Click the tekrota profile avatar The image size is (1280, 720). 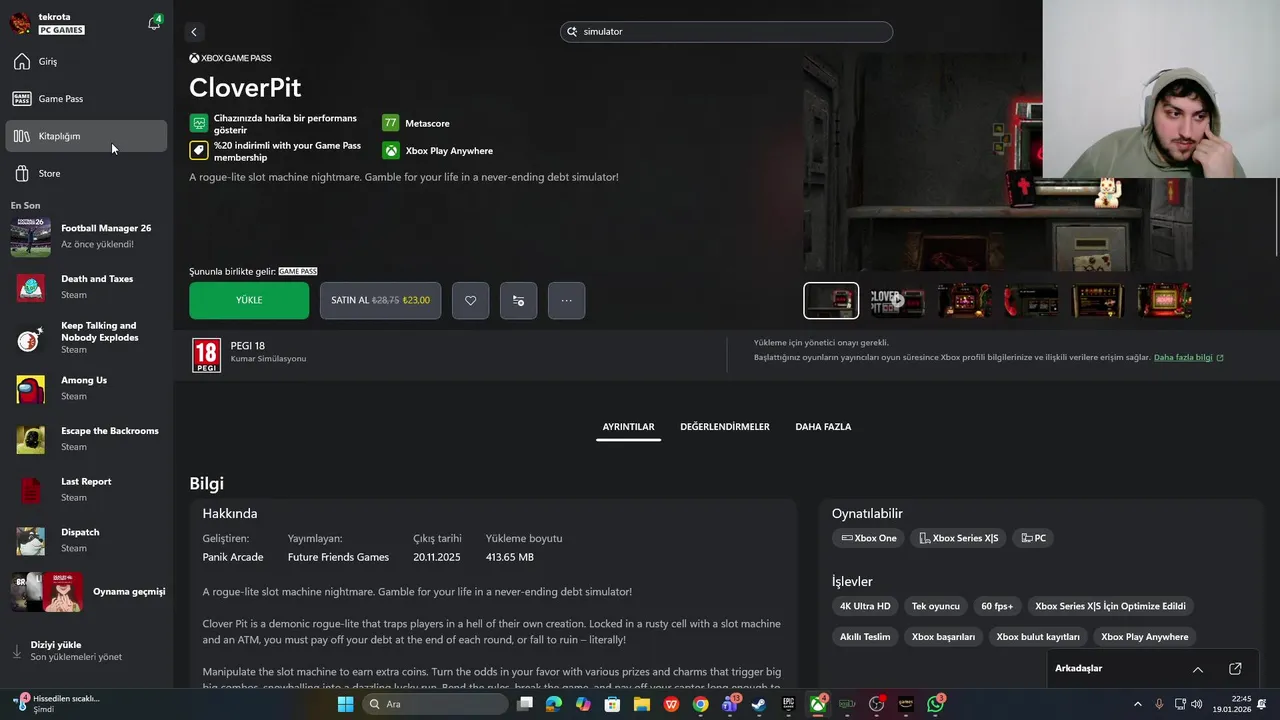tap(20, 23)
